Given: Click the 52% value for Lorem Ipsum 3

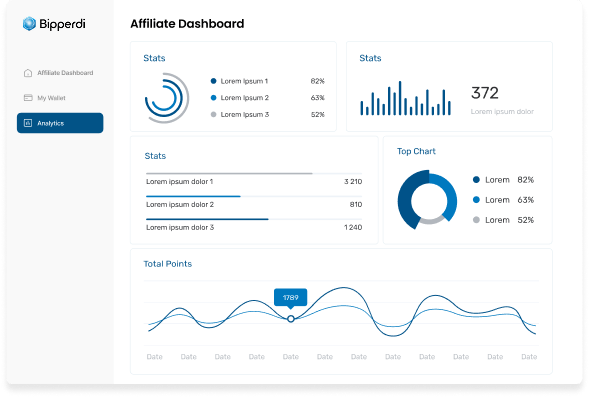Looking at the screenshot, I should [x=318, y=114].
